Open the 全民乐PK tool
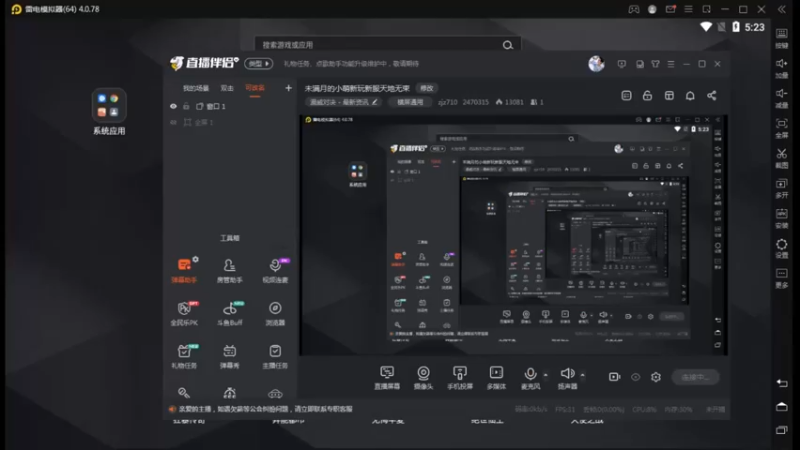Image resolution: width=800 pixels, height=450 pixels. click(x=184, y=313)
